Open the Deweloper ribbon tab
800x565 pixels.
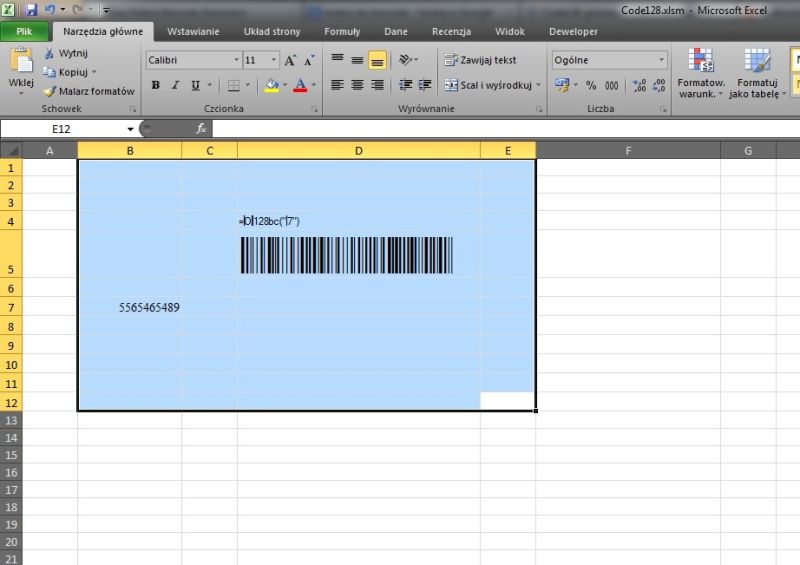(x=573, y=32)
